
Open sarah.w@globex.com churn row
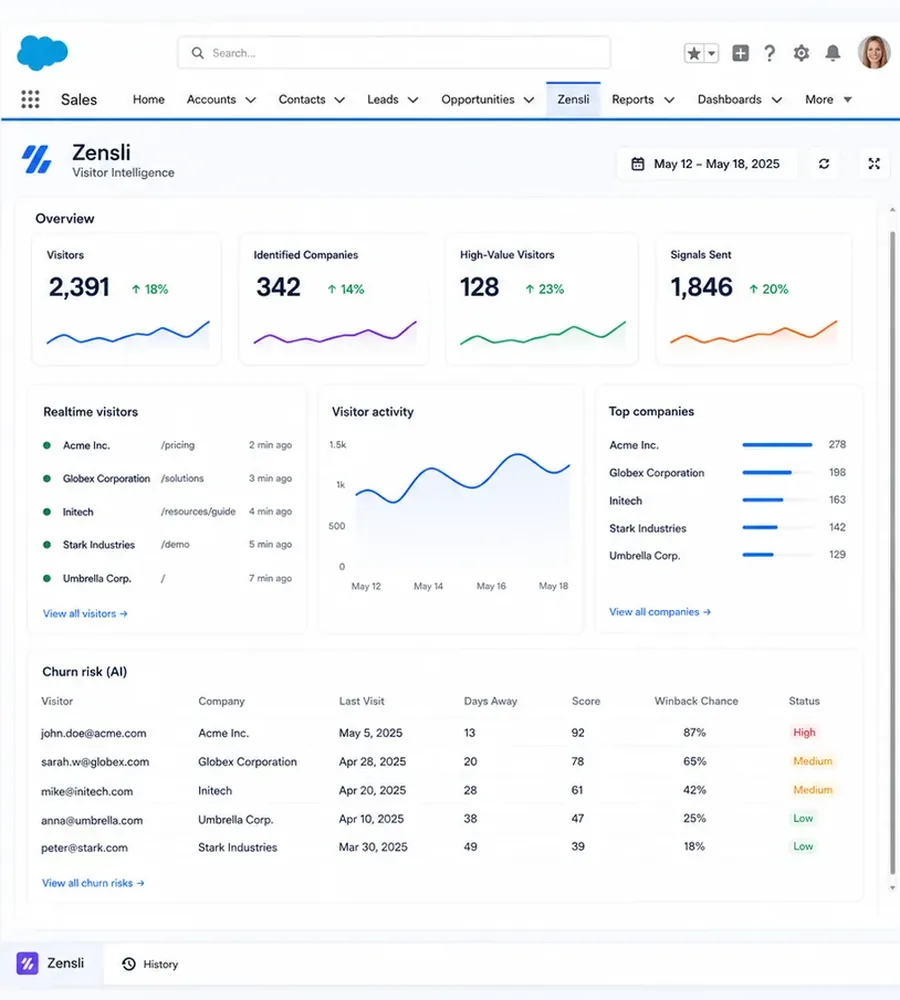446,761
